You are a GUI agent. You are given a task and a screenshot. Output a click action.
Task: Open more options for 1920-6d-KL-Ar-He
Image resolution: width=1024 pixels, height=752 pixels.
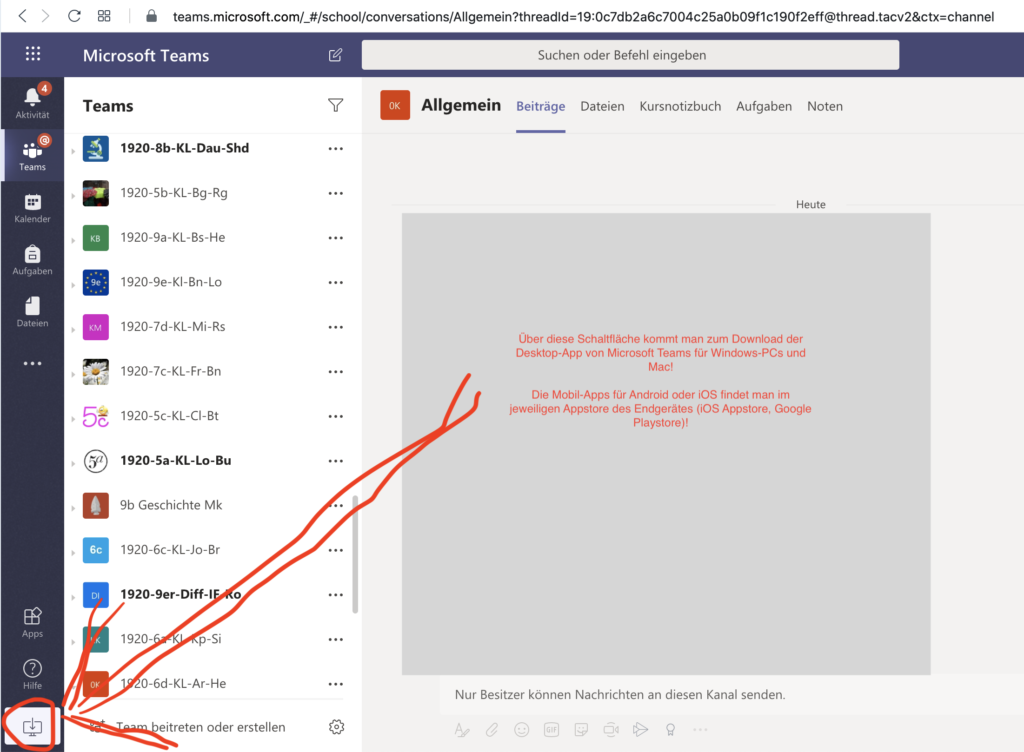(x=336, y=684)
